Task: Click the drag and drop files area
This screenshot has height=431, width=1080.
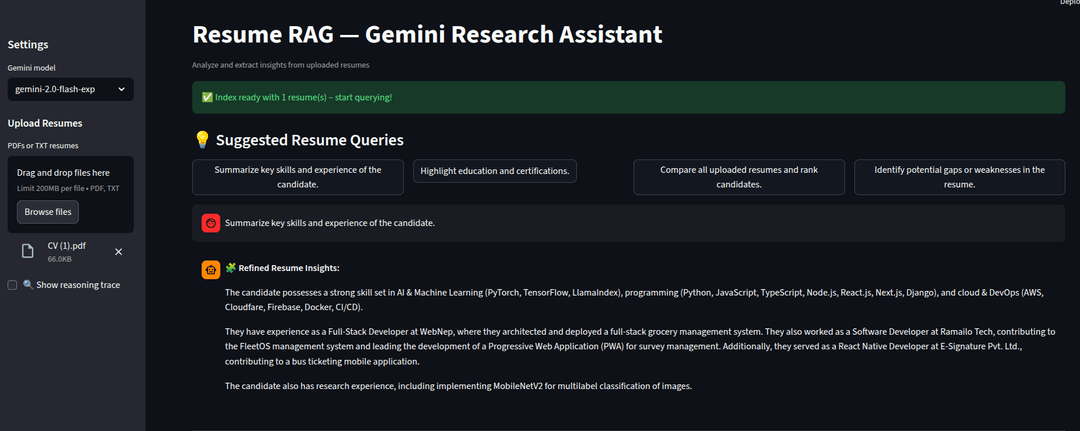Action: click(x=70, y=195)
